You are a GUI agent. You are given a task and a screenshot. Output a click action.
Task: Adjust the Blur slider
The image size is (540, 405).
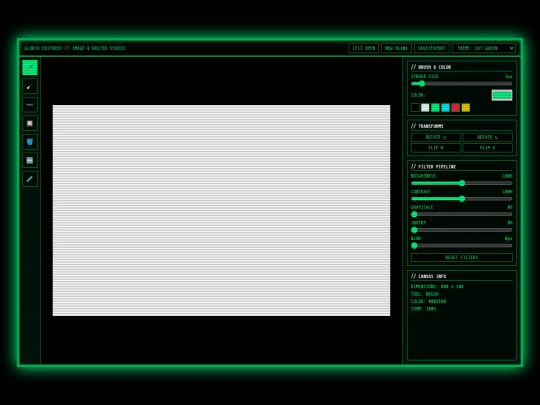(461, 246)
